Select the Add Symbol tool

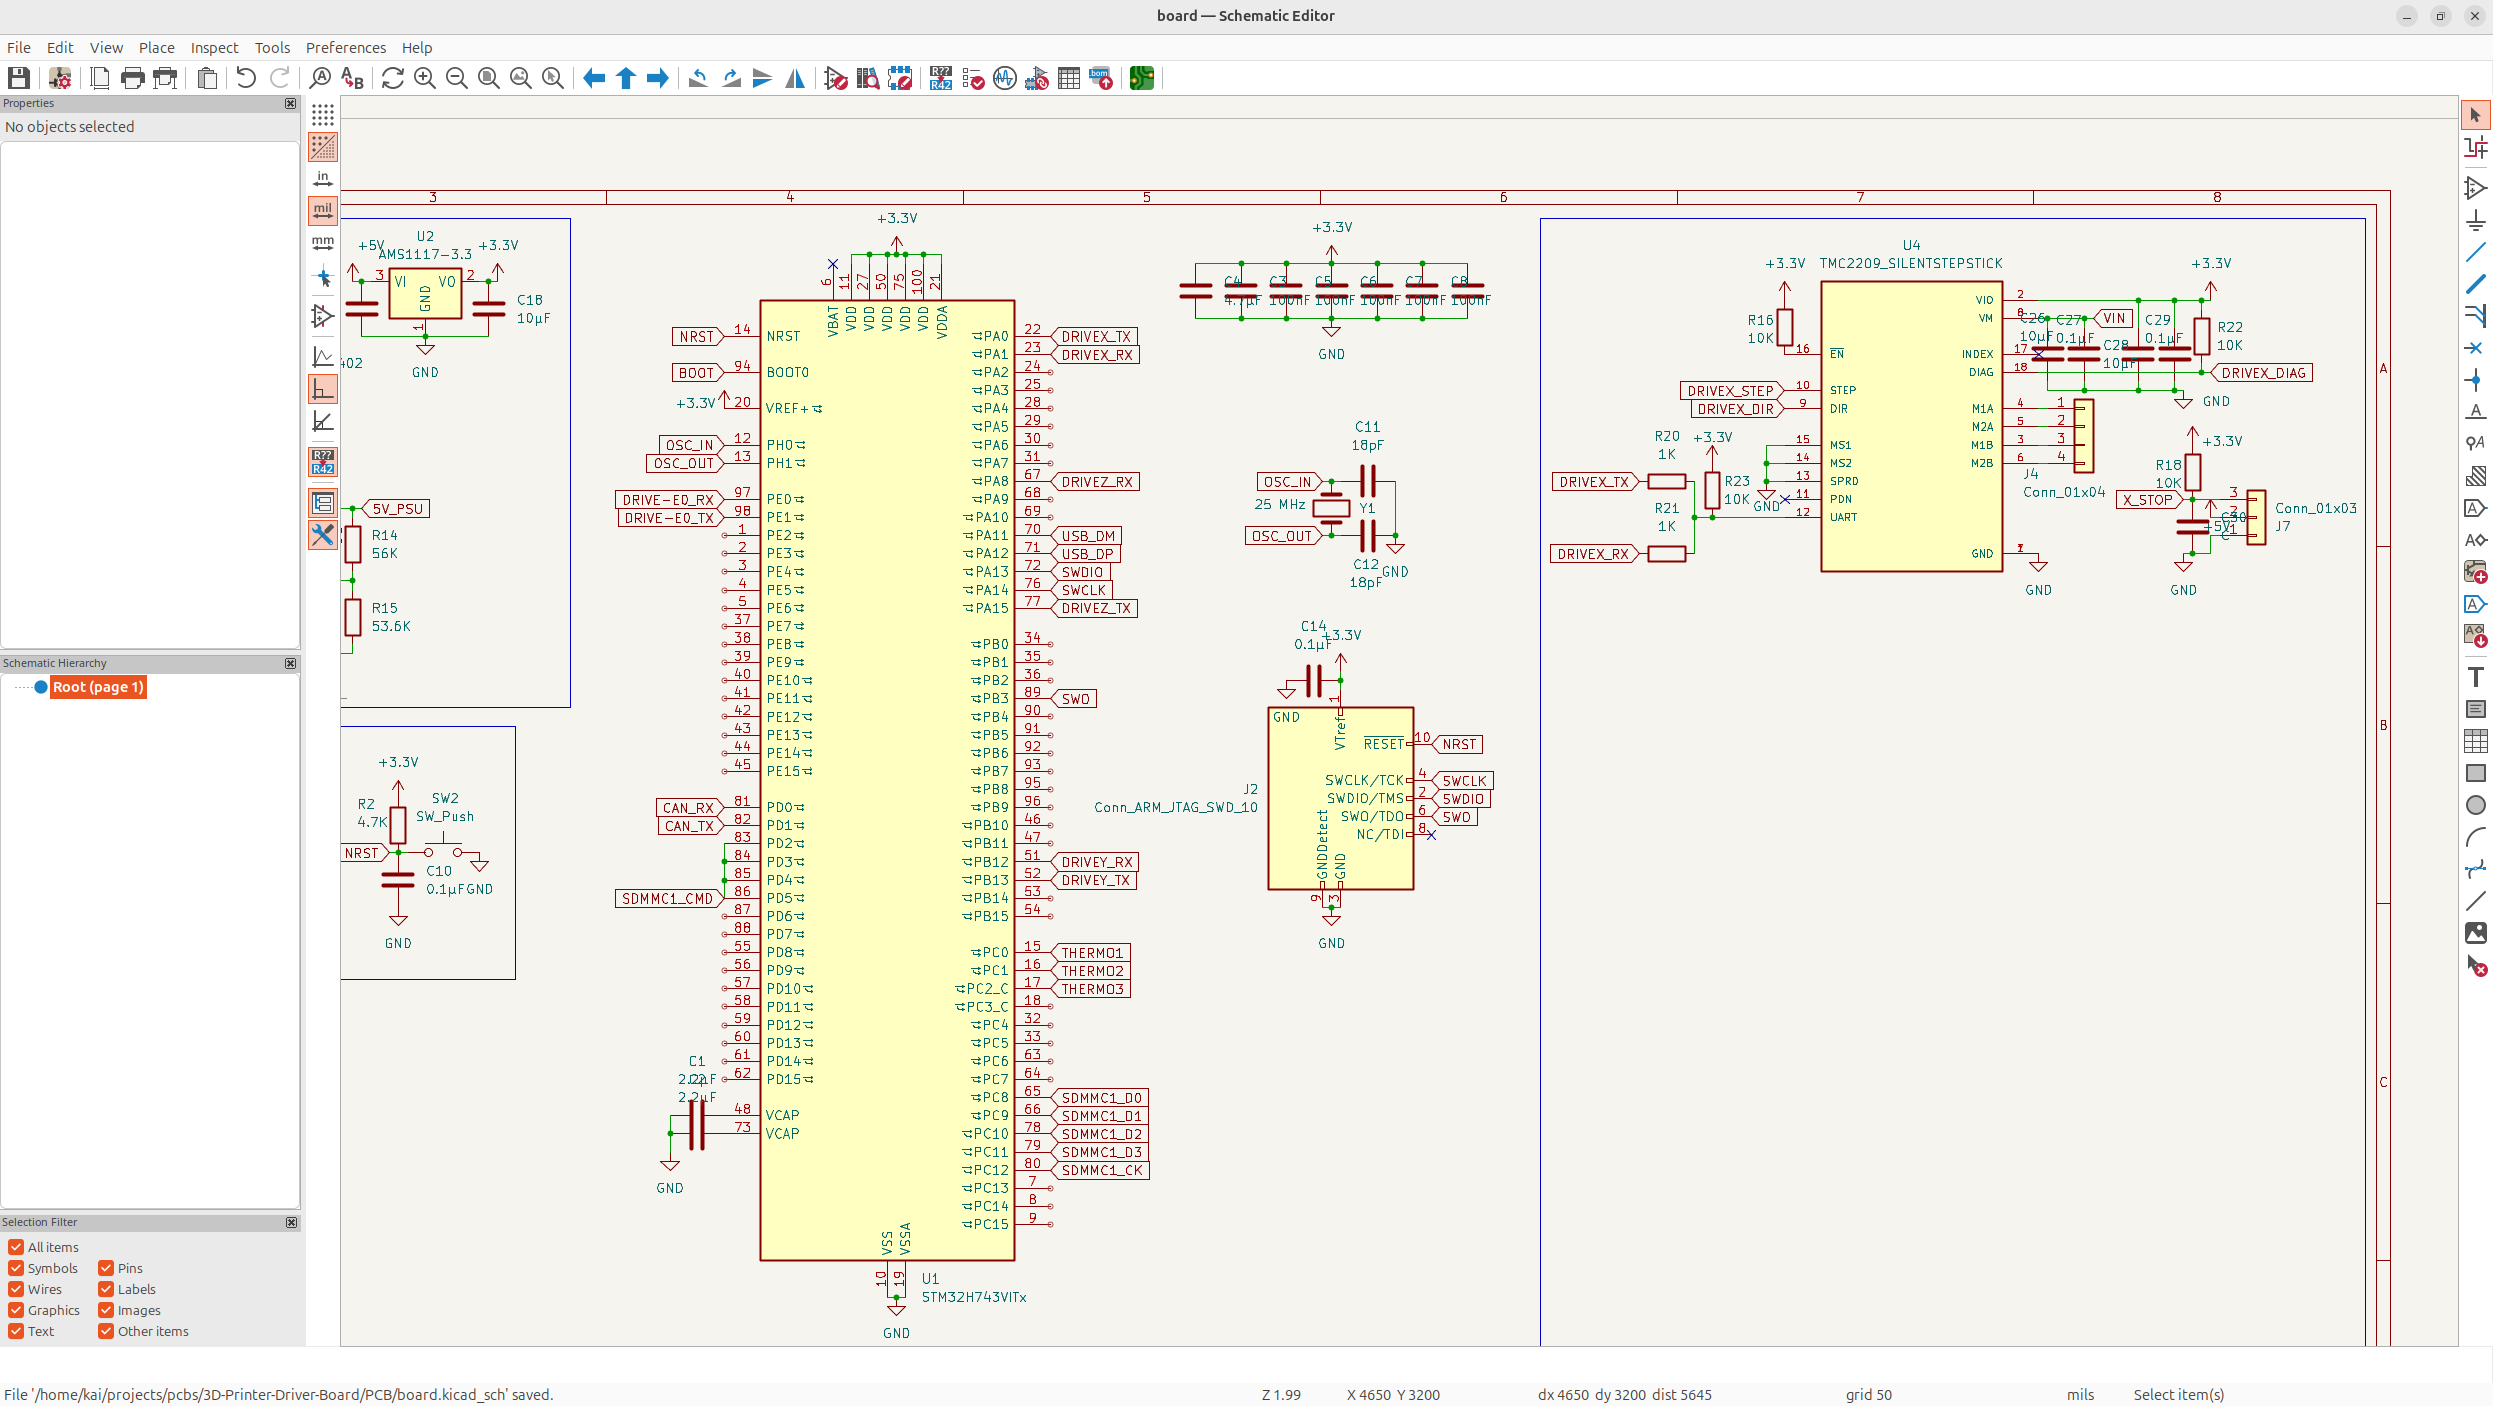(x=2475, y=188)
